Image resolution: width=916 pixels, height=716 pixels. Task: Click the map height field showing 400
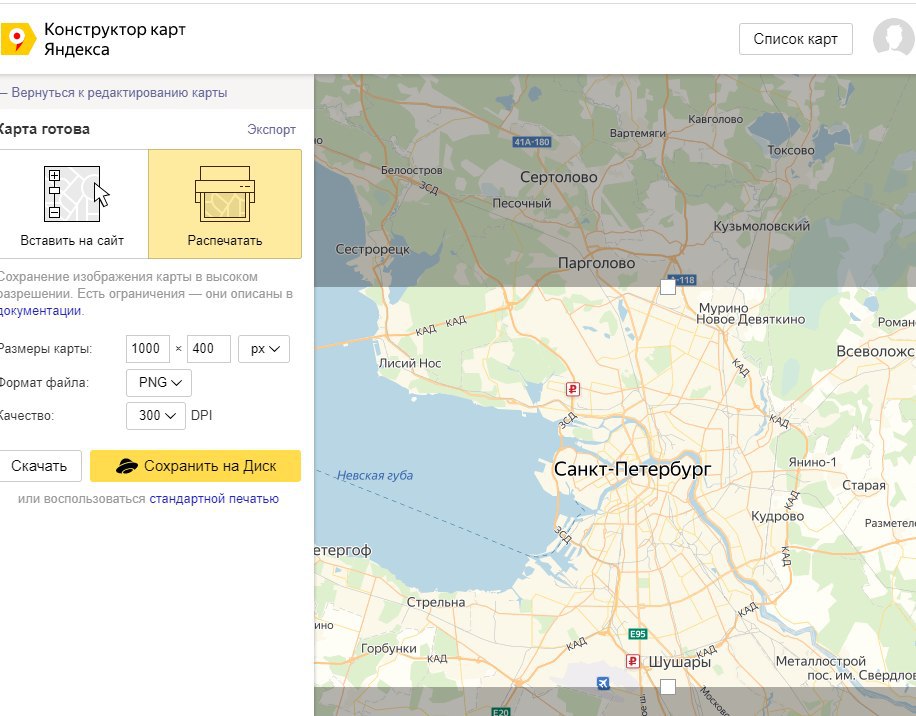[209, 349]
